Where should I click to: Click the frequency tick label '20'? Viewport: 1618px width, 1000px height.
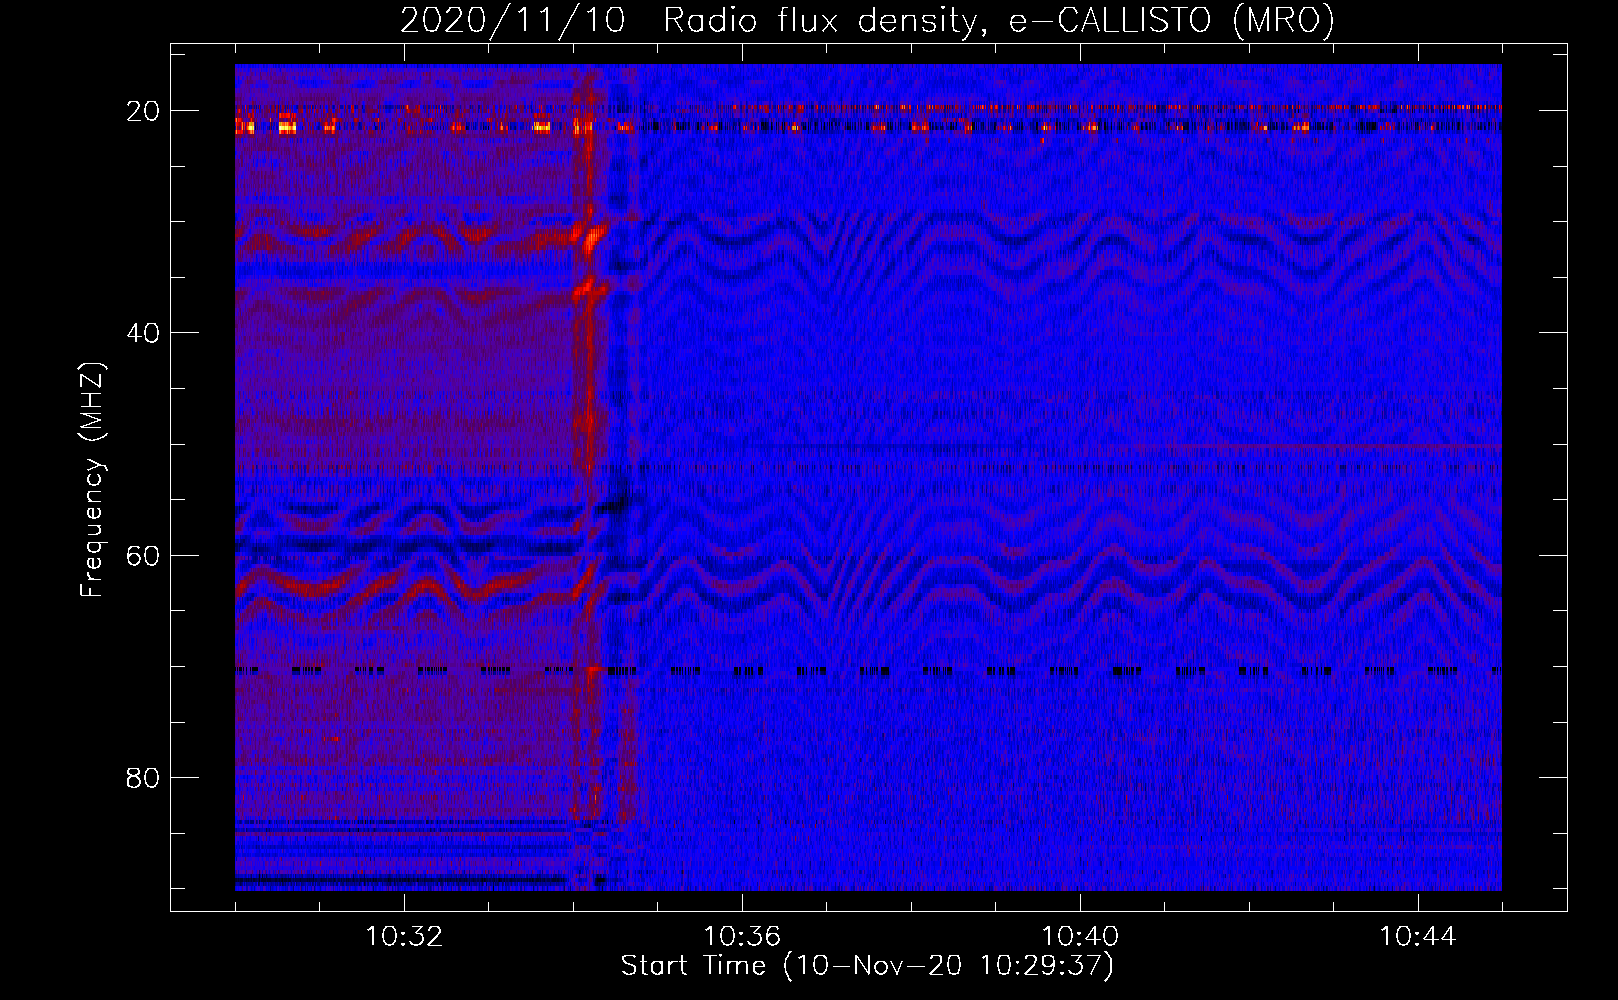coord(144,111)
